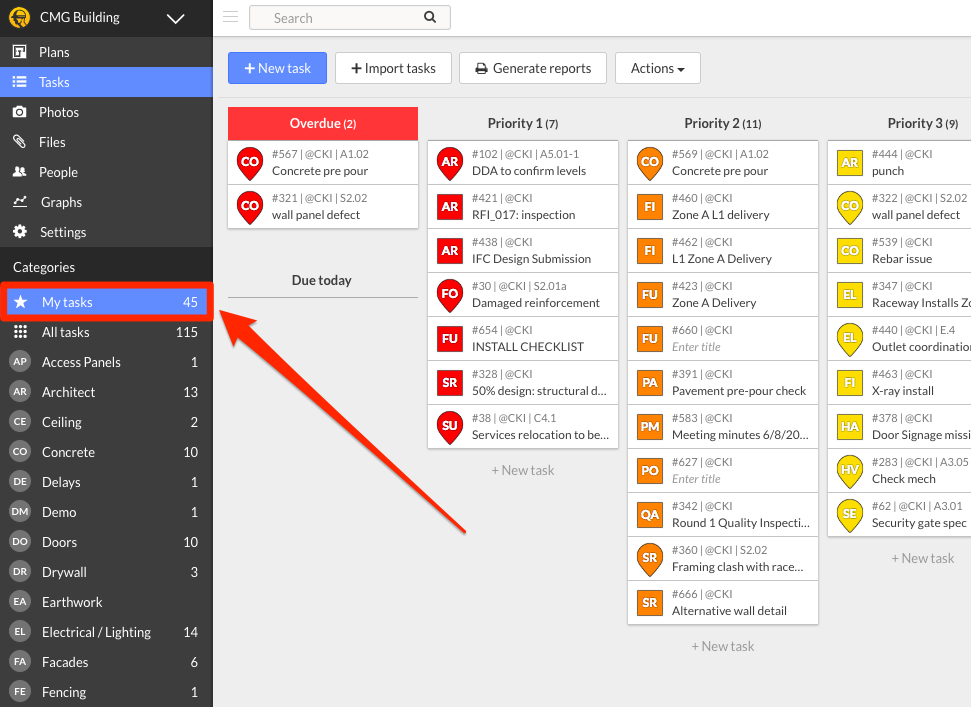
Task: Click the QA badge on Round 1 Quality Inspection
Action: click(x=650, y=514)
